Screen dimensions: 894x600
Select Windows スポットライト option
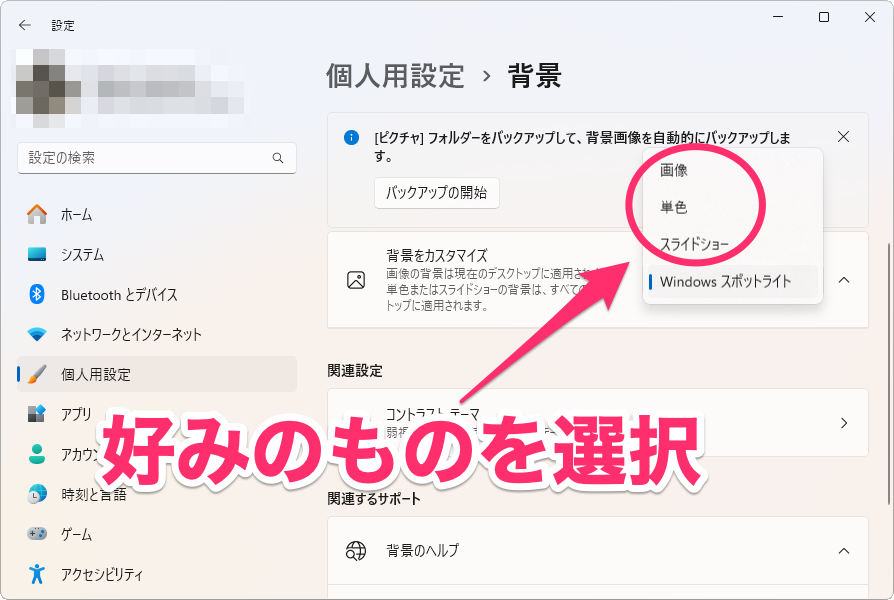733,281
